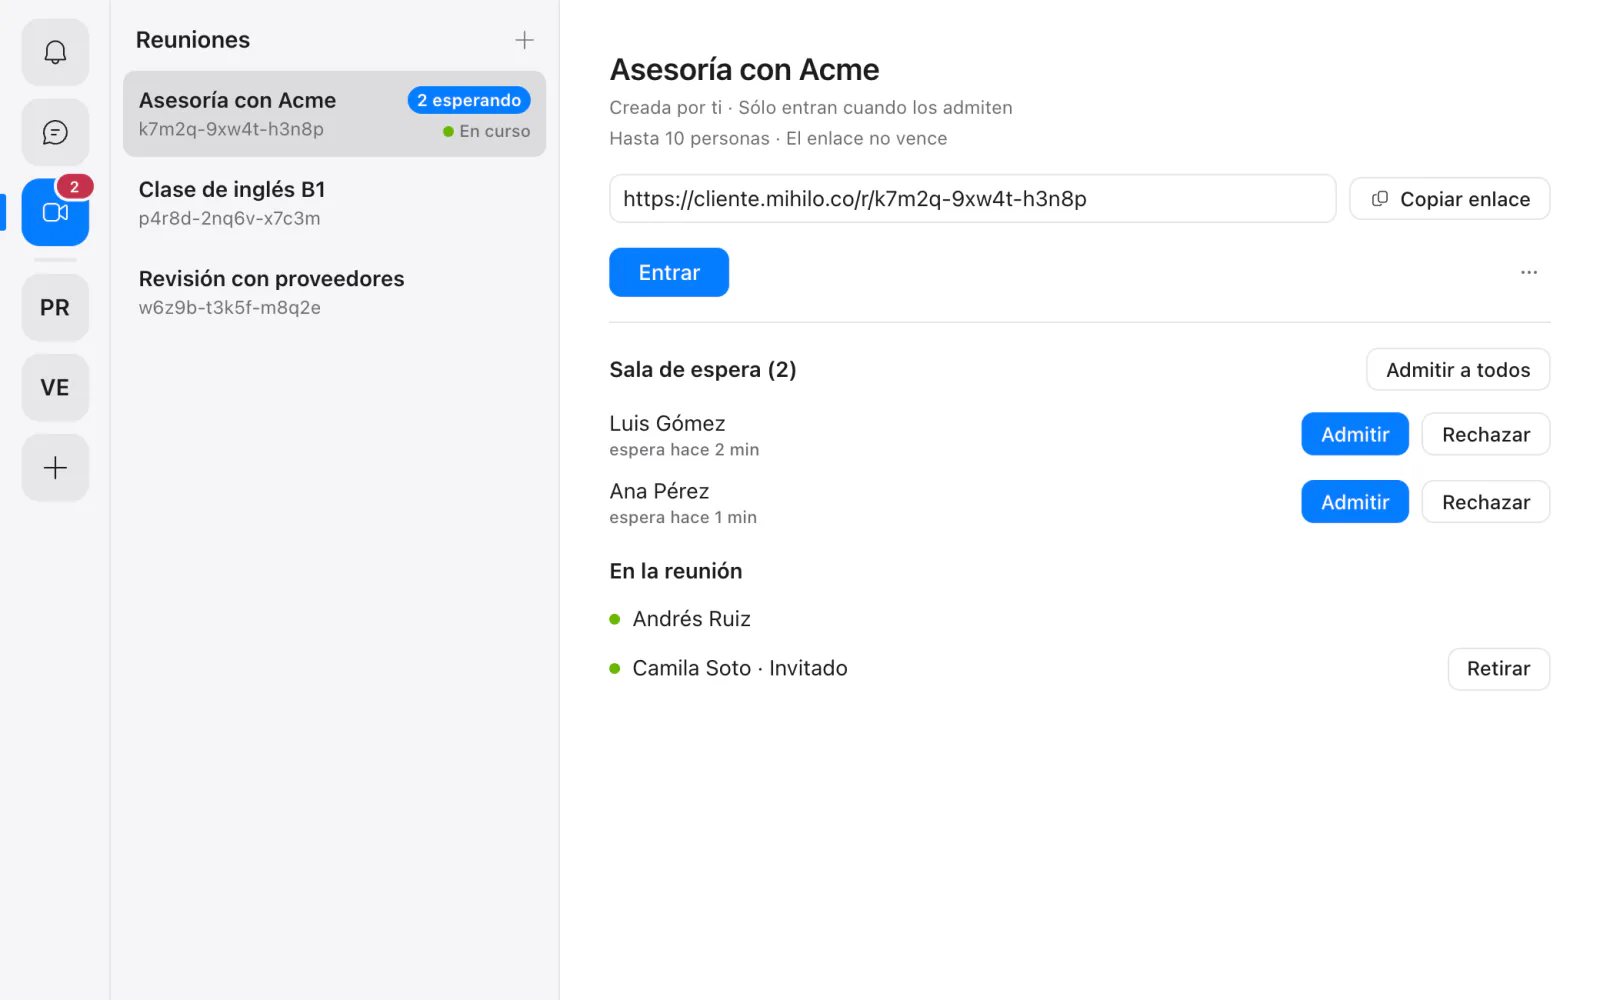Admit Ana Pérez

(x=1355, y=502)
